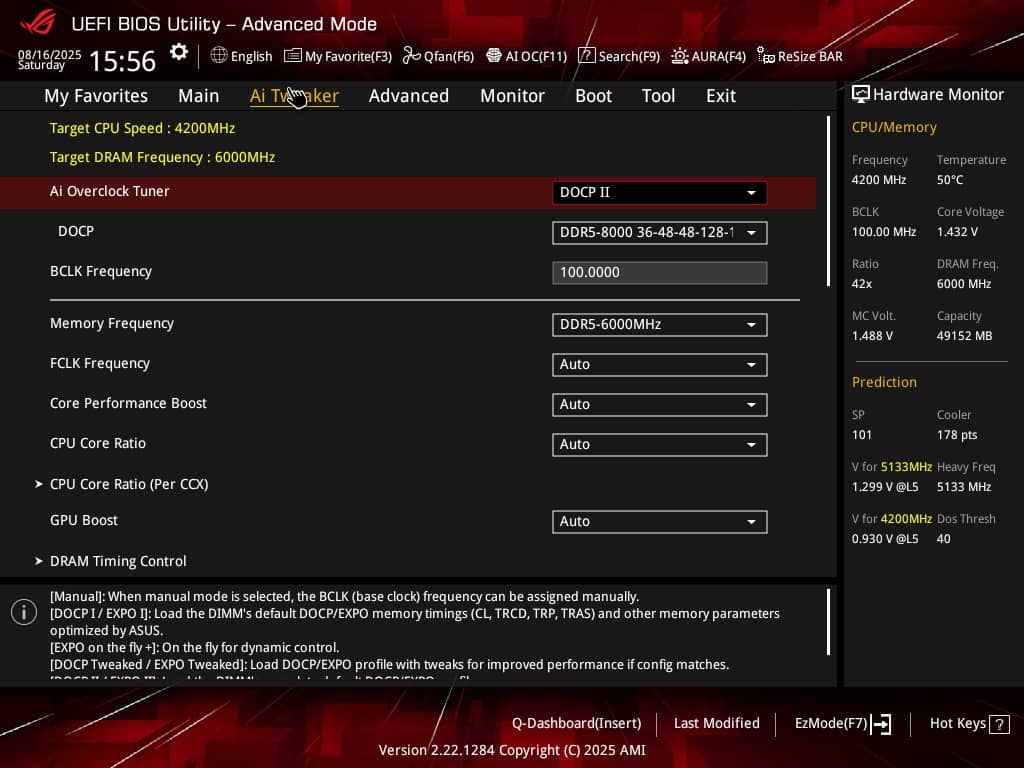Image resolution: width=1024 pixels, height=768 pixels.
Task: Select the Ai Overclock Tuner row label
Action: tap(110, 191)
